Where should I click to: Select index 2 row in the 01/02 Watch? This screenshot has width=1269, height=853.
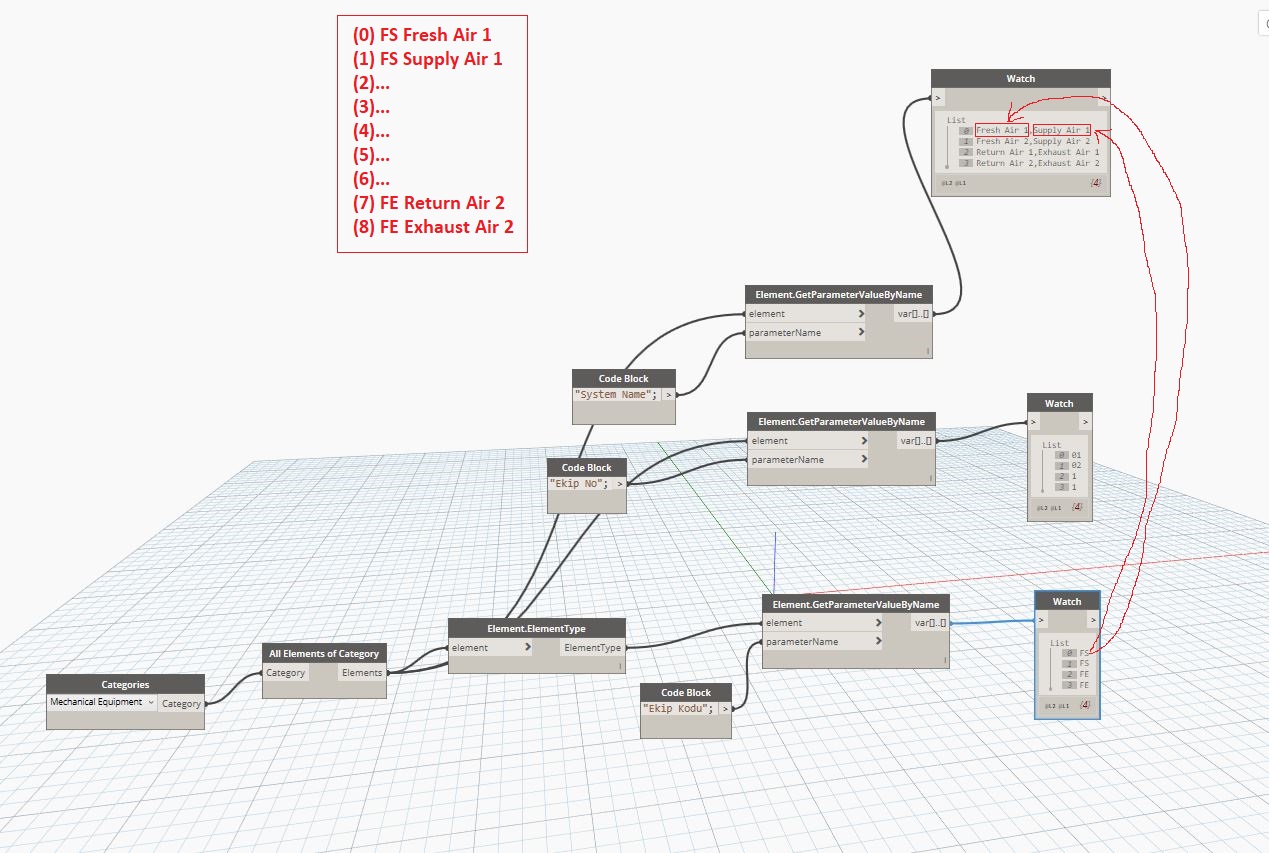(x=1067, y=477)
